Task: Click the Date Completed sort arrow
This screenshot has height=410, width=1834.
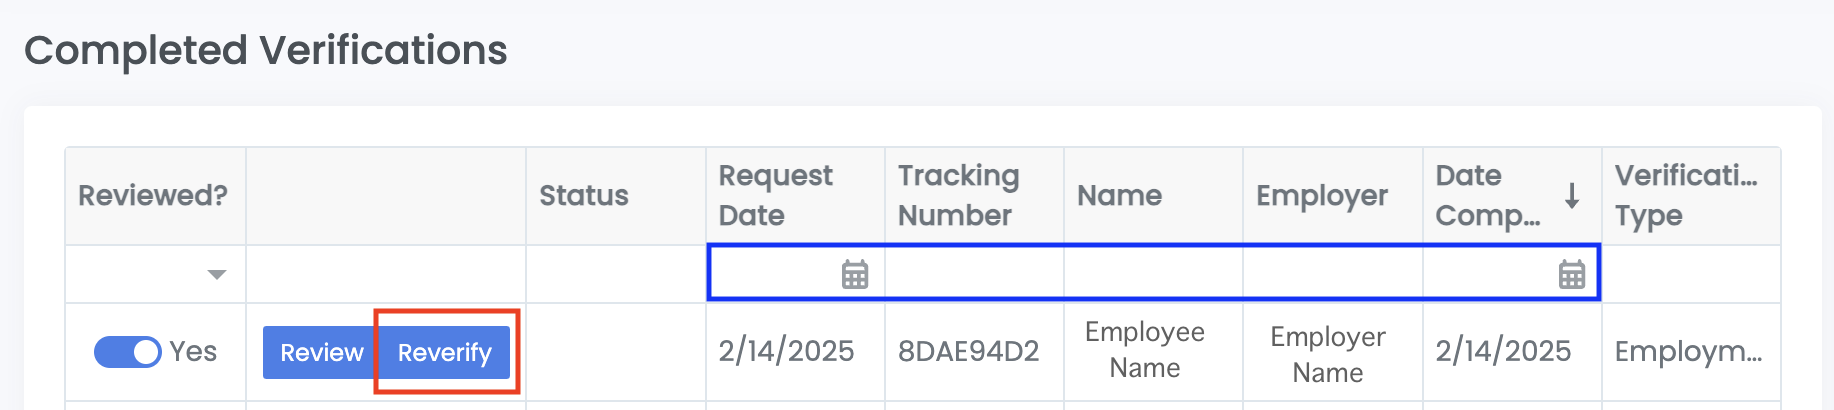Action: tap(1572, 195)
